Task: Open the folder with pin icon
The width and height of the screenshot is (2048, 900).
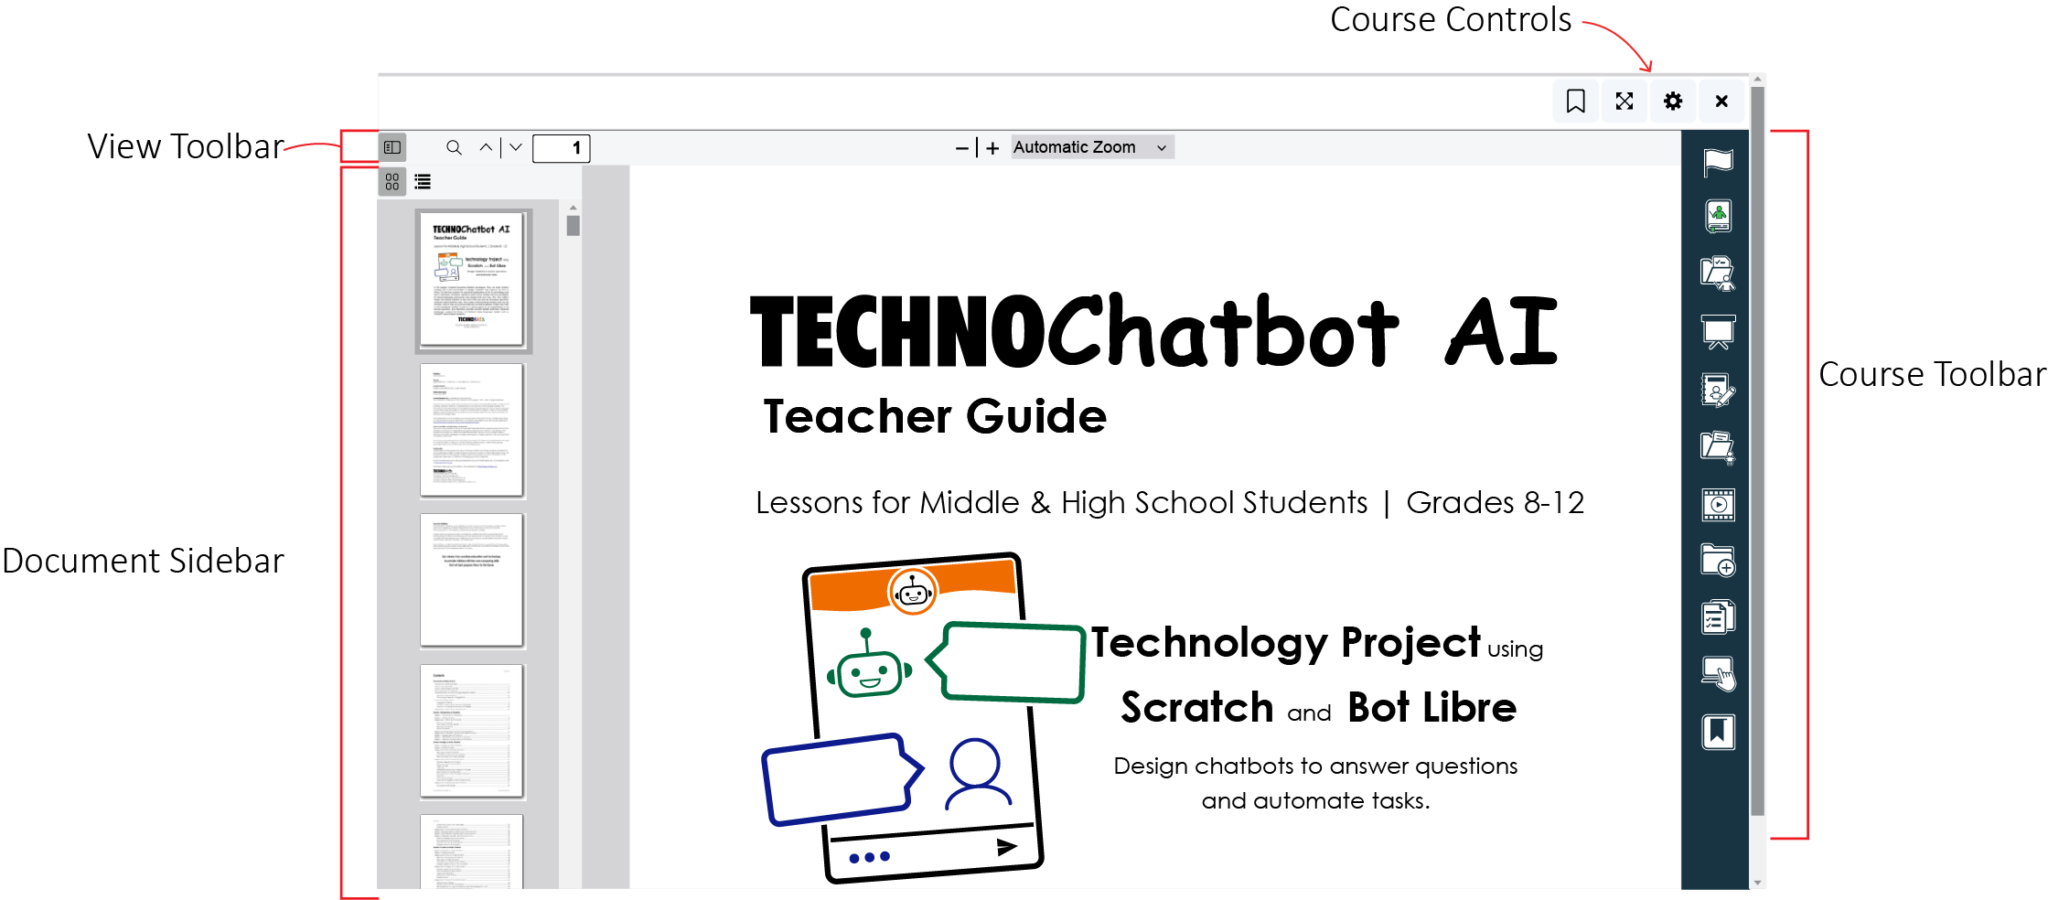Action: (1718, 447)
